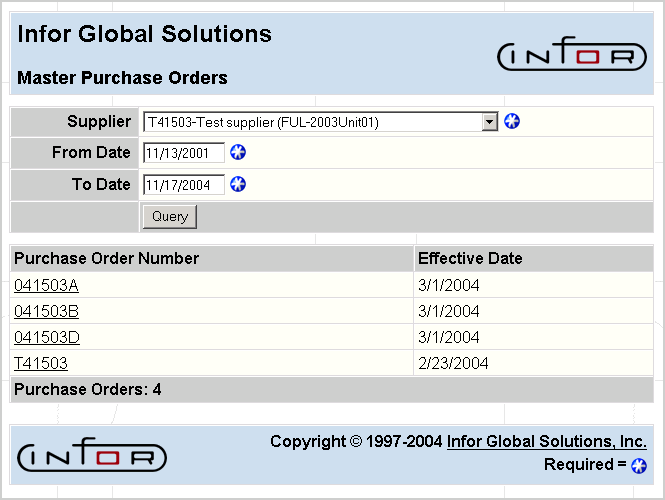Image resolution: width=665 pixels, height=500 pixels.
Task: Click the Infor logo in the header
Action: tap(572, 56)
